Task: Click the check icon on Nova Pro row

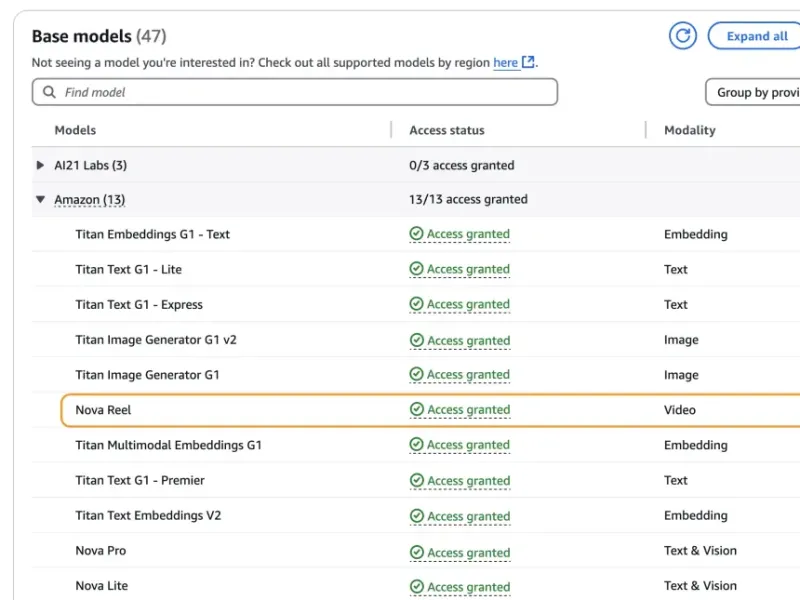Action: [x=417, y=552]
